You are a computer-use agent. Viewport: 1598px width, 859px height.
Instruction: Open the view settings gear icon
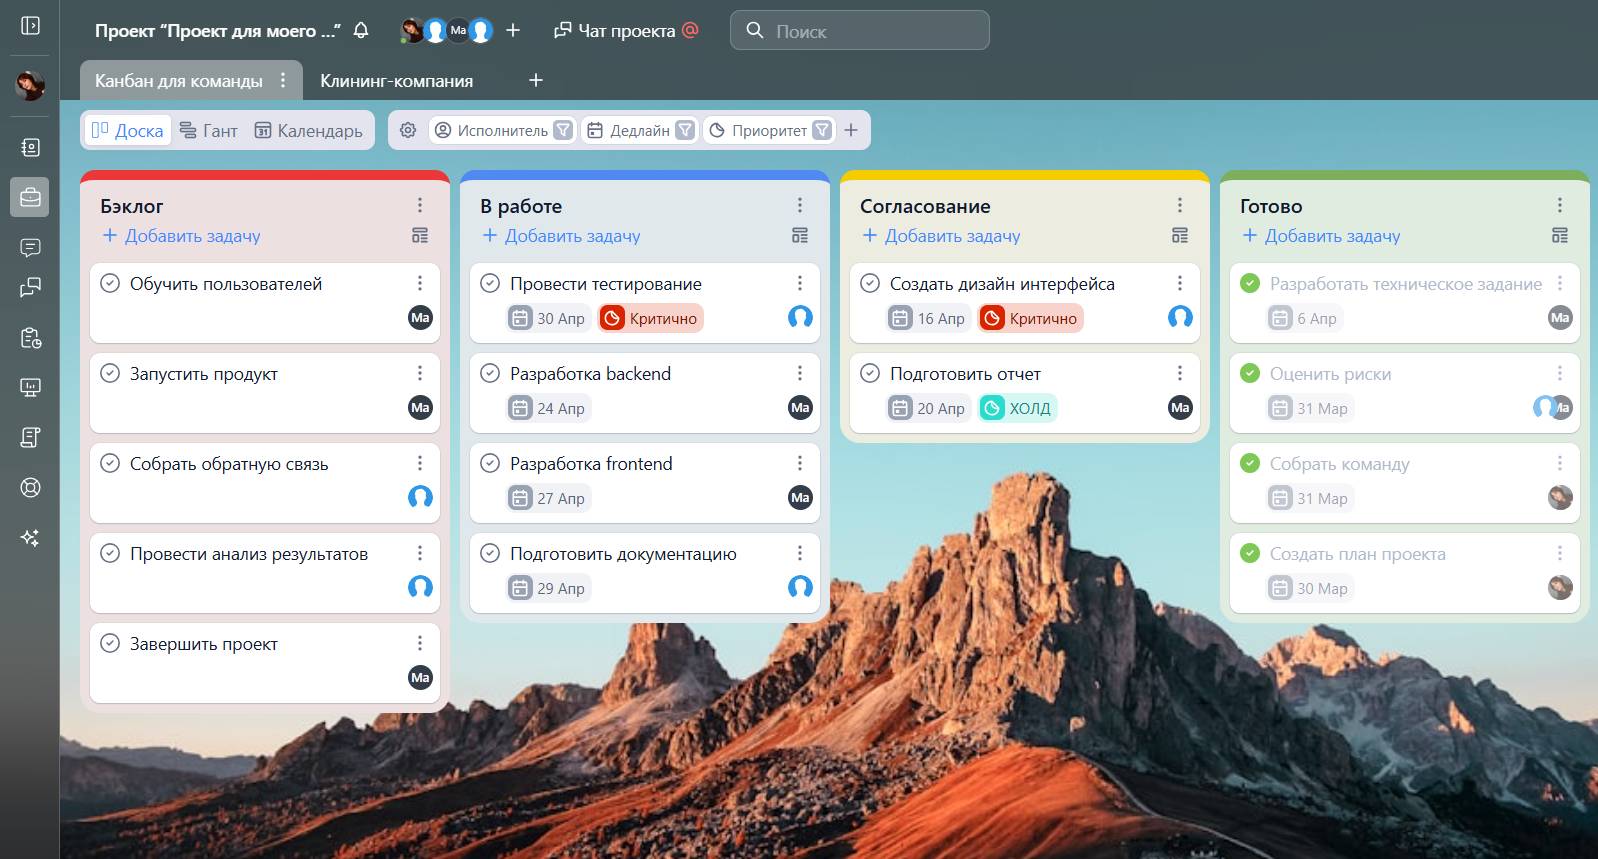click(408, 130)
